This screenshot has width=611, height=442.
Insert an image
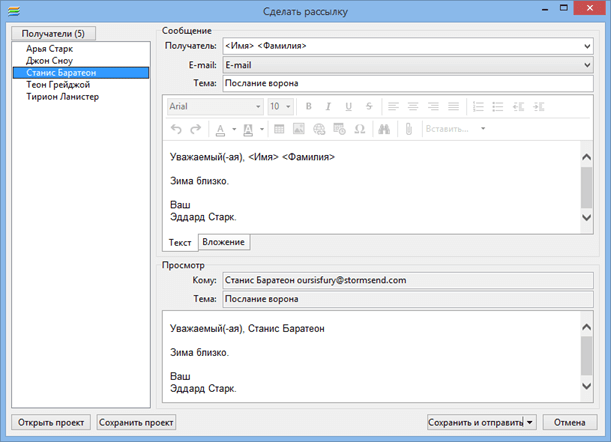299,129
